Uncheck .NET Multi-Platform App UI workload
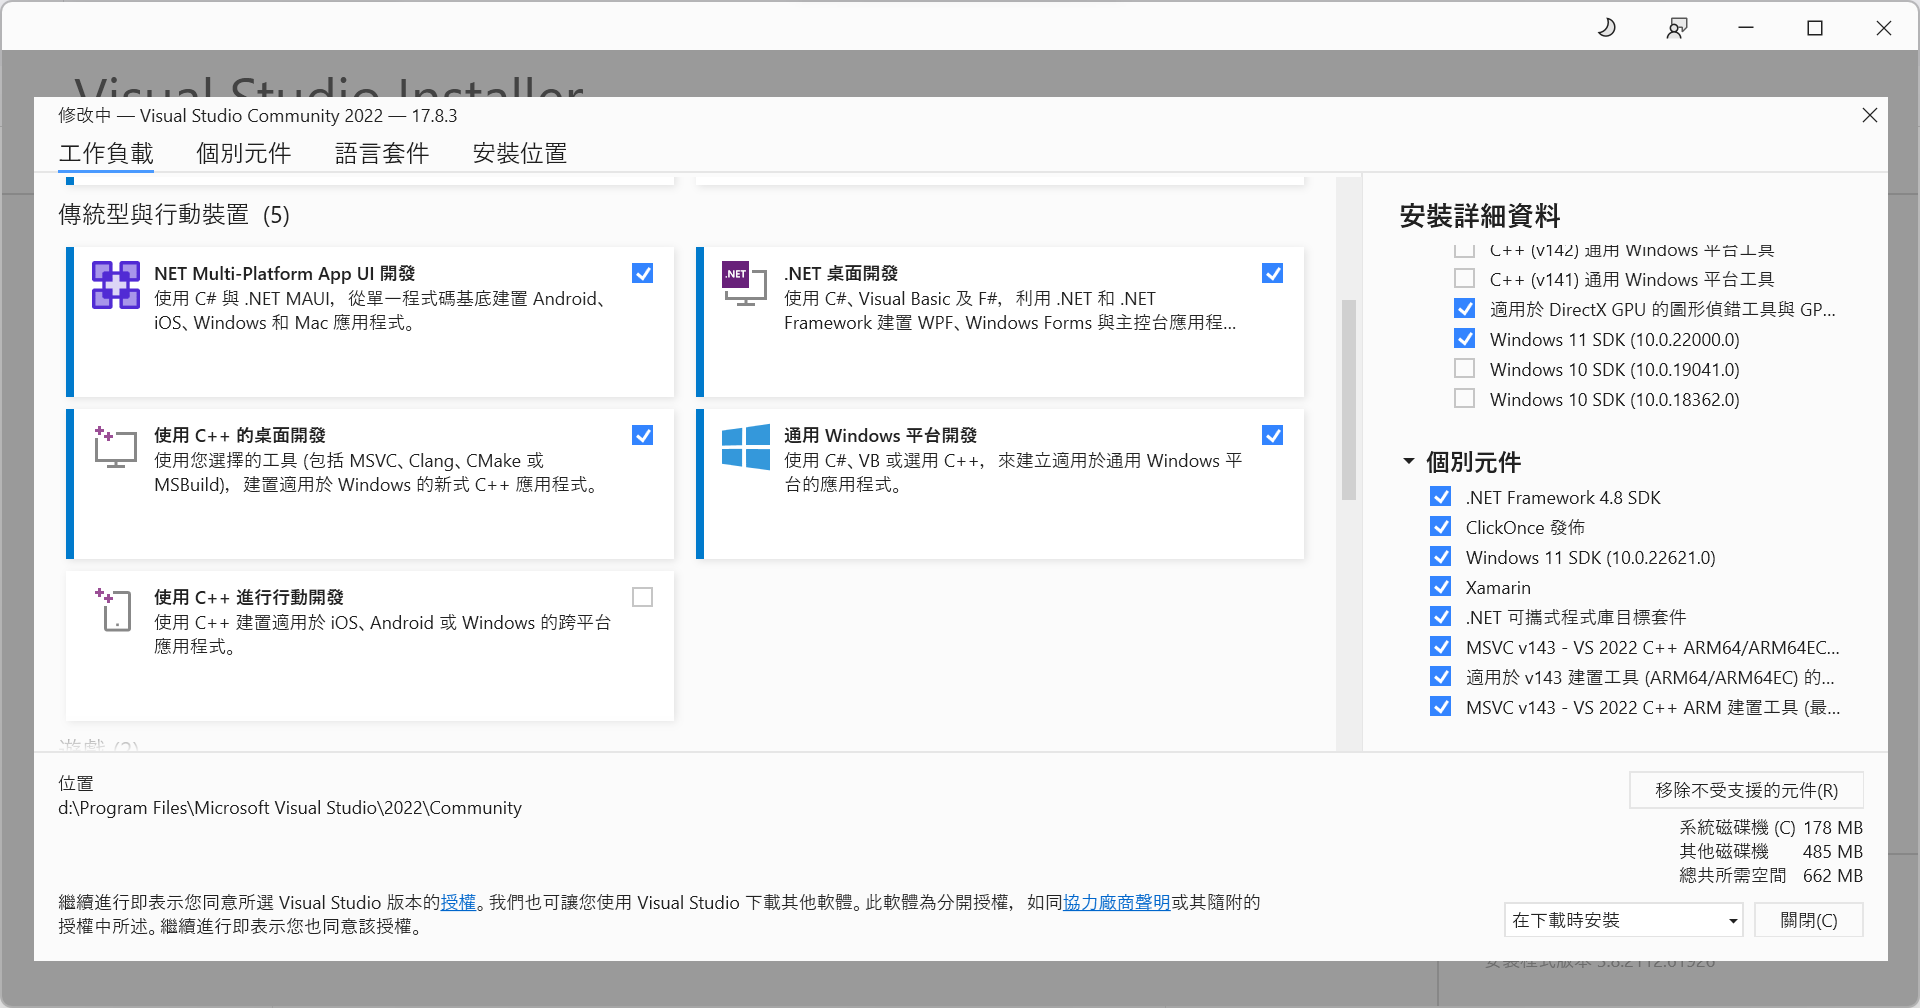 [643, 273]
